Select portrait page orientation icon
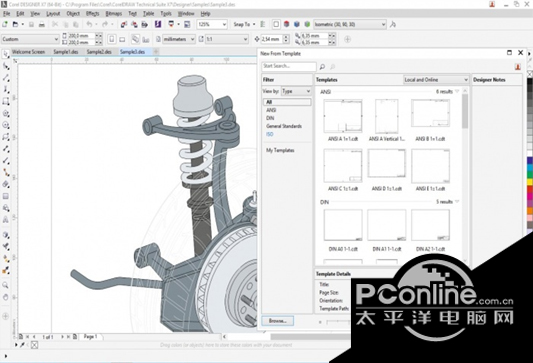533x363 pixels. [112, 39]
